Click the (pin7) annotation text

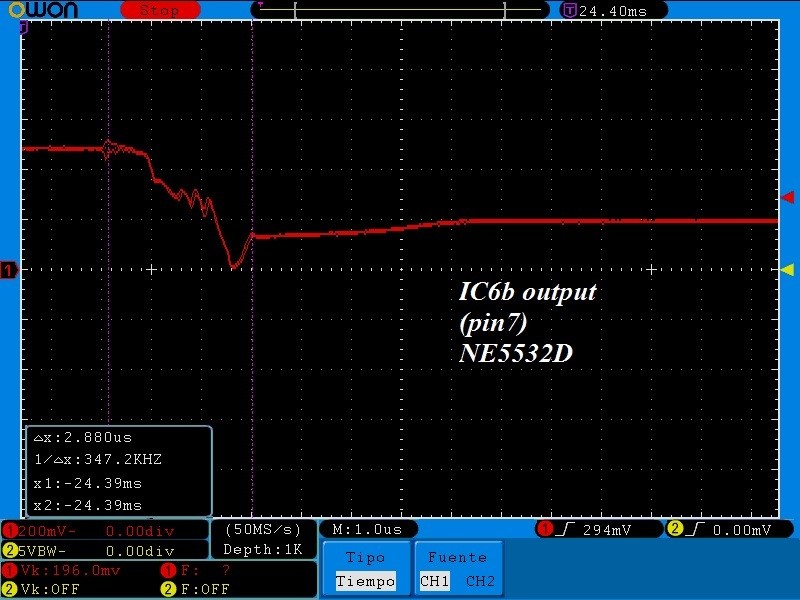[x=492, y=322]
